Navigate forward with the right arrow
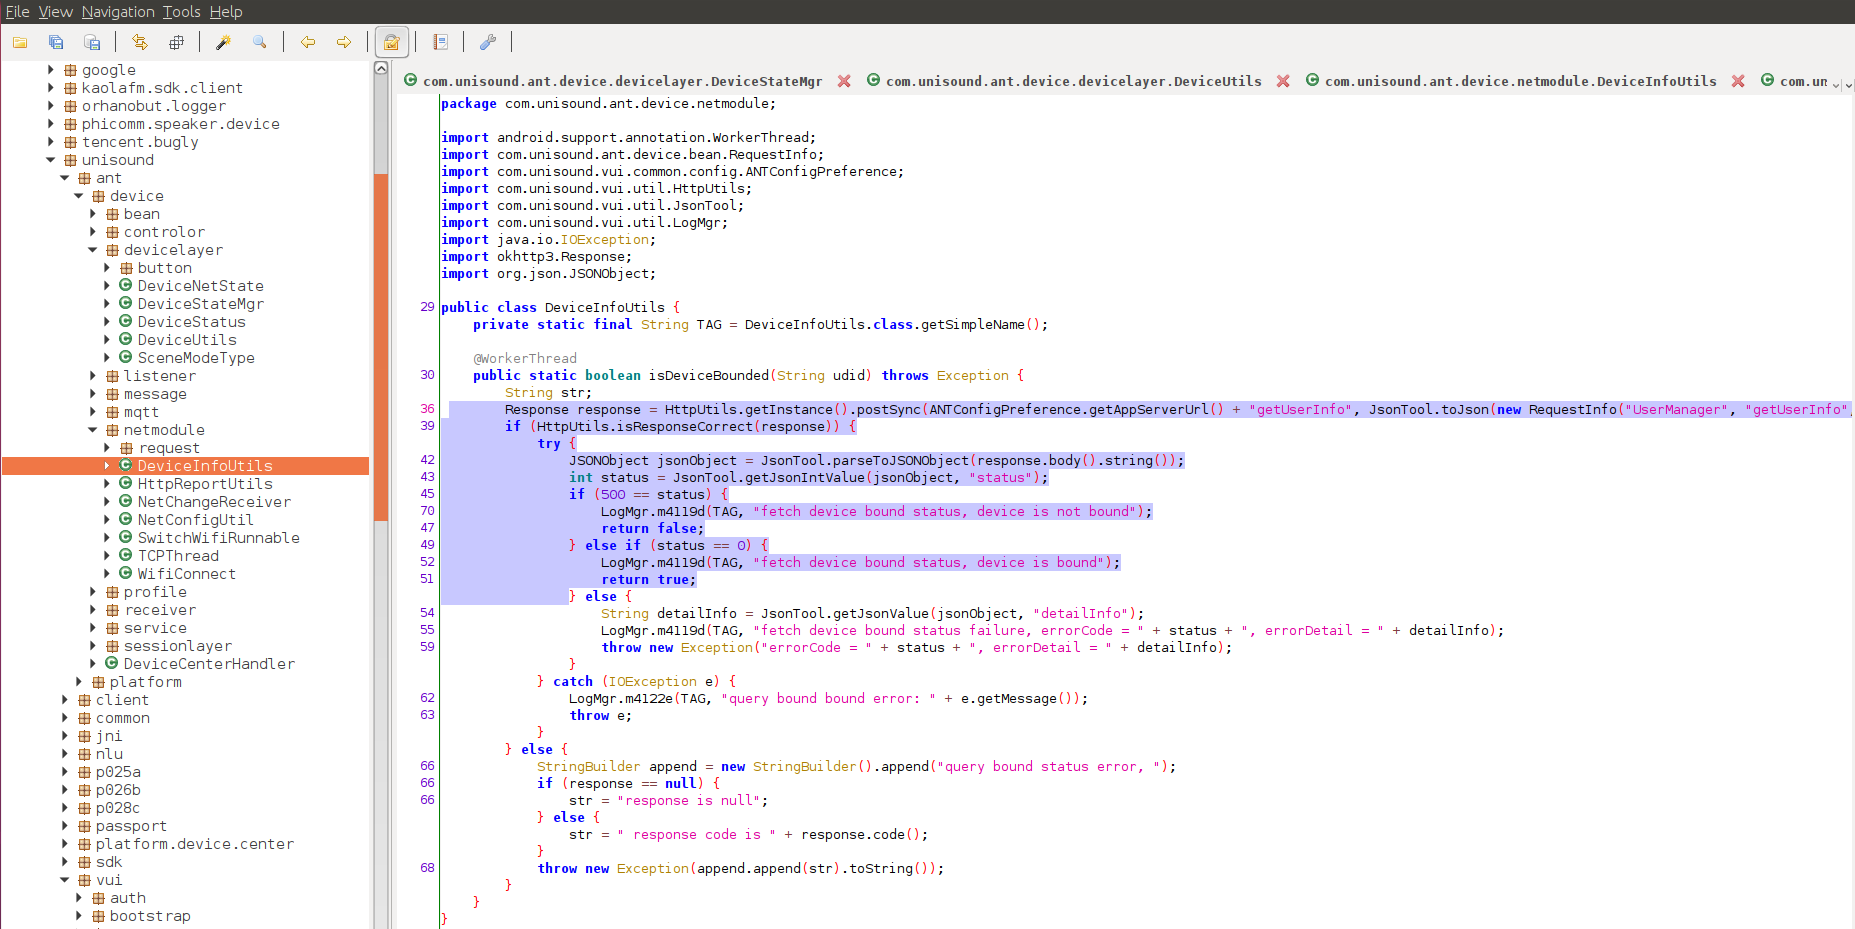 pos(344,42)
